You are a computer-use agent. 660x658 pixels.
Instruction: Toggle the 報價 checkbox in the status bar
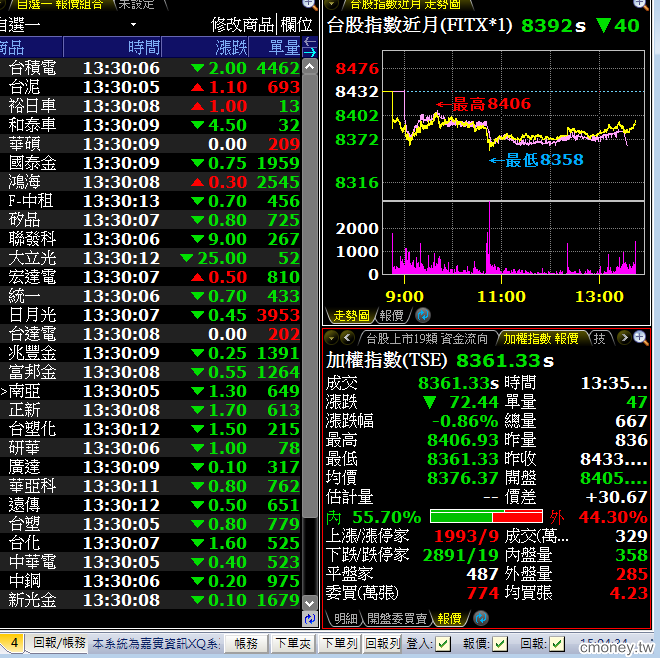pyautogui.click(x=500, y=643)
